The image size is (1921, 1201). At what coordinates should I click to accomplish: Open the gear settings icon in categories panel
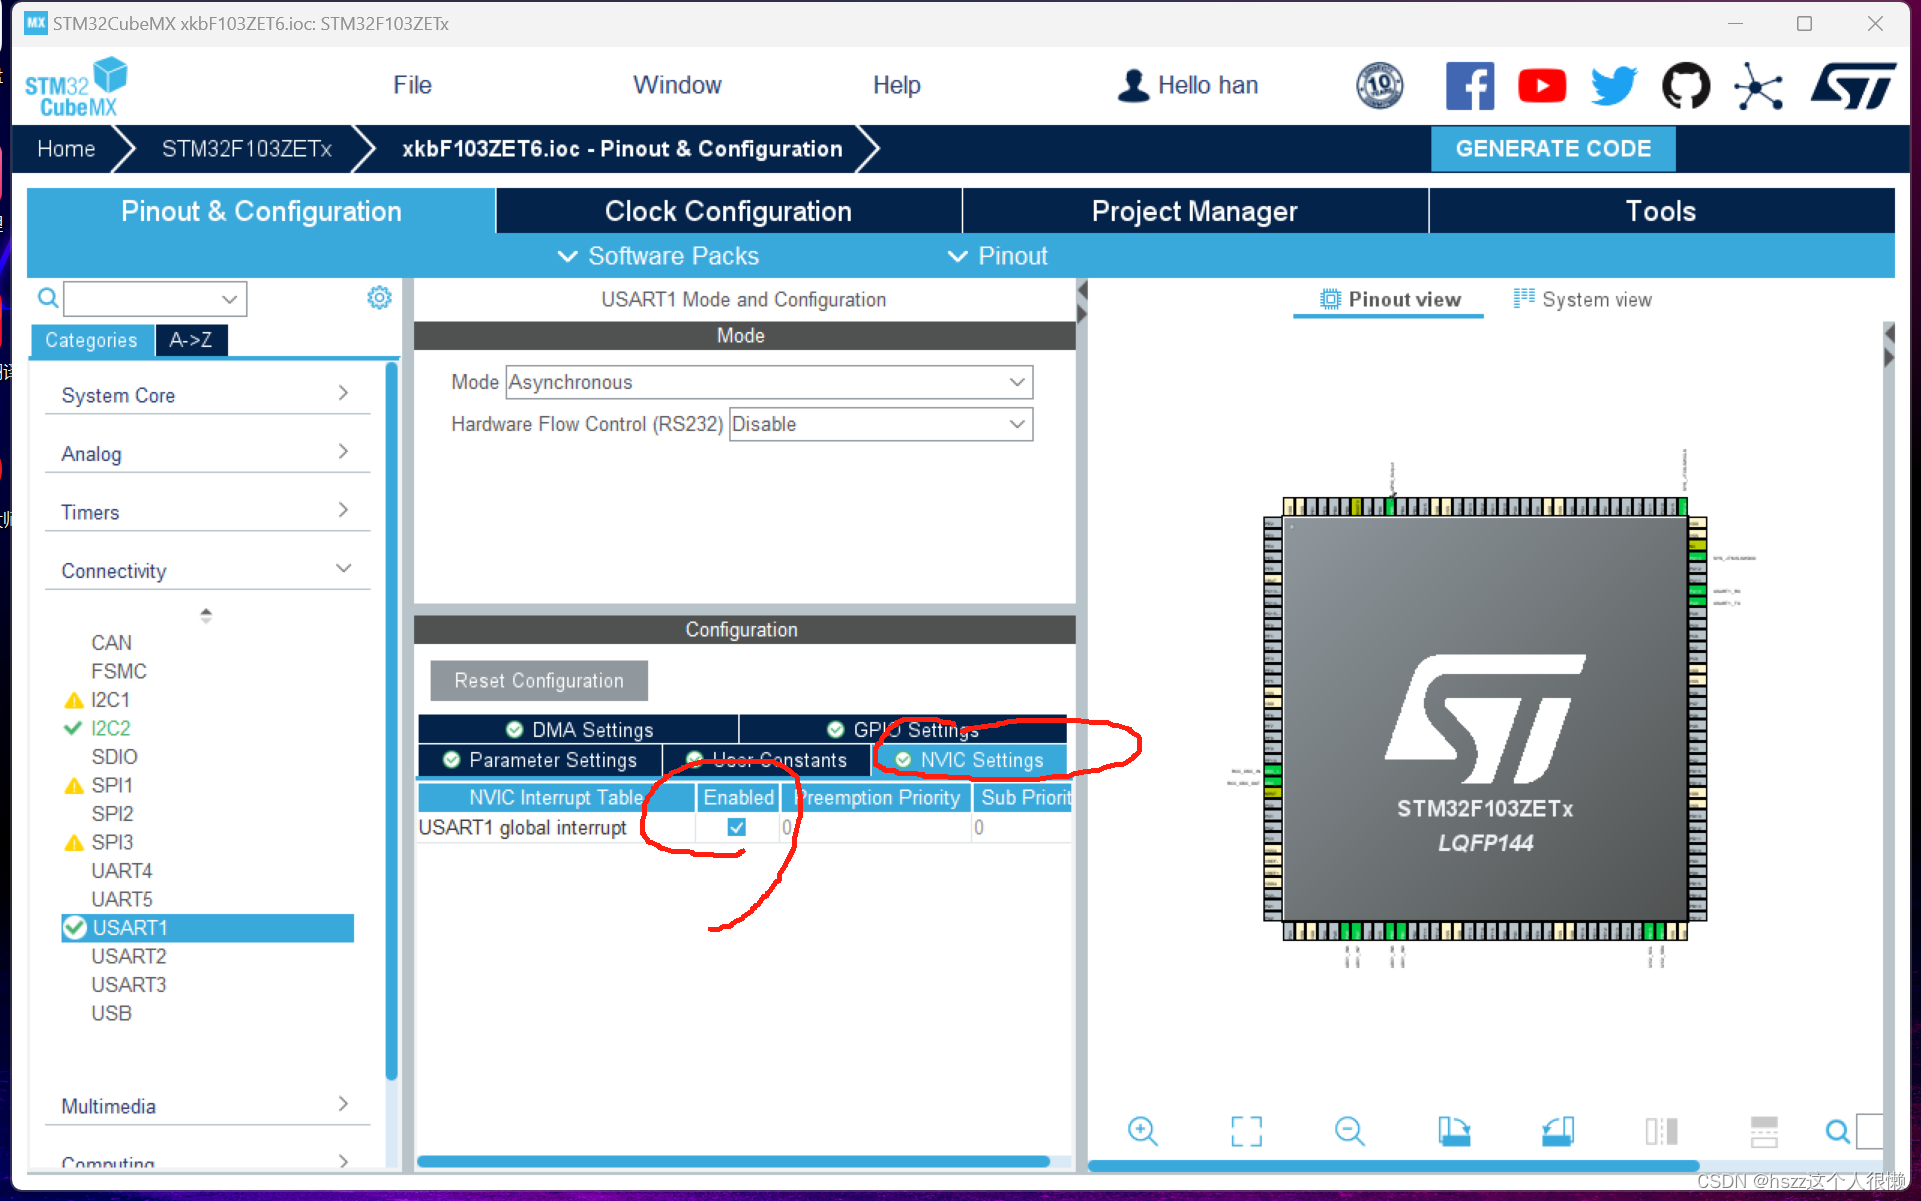click(379, 298)
